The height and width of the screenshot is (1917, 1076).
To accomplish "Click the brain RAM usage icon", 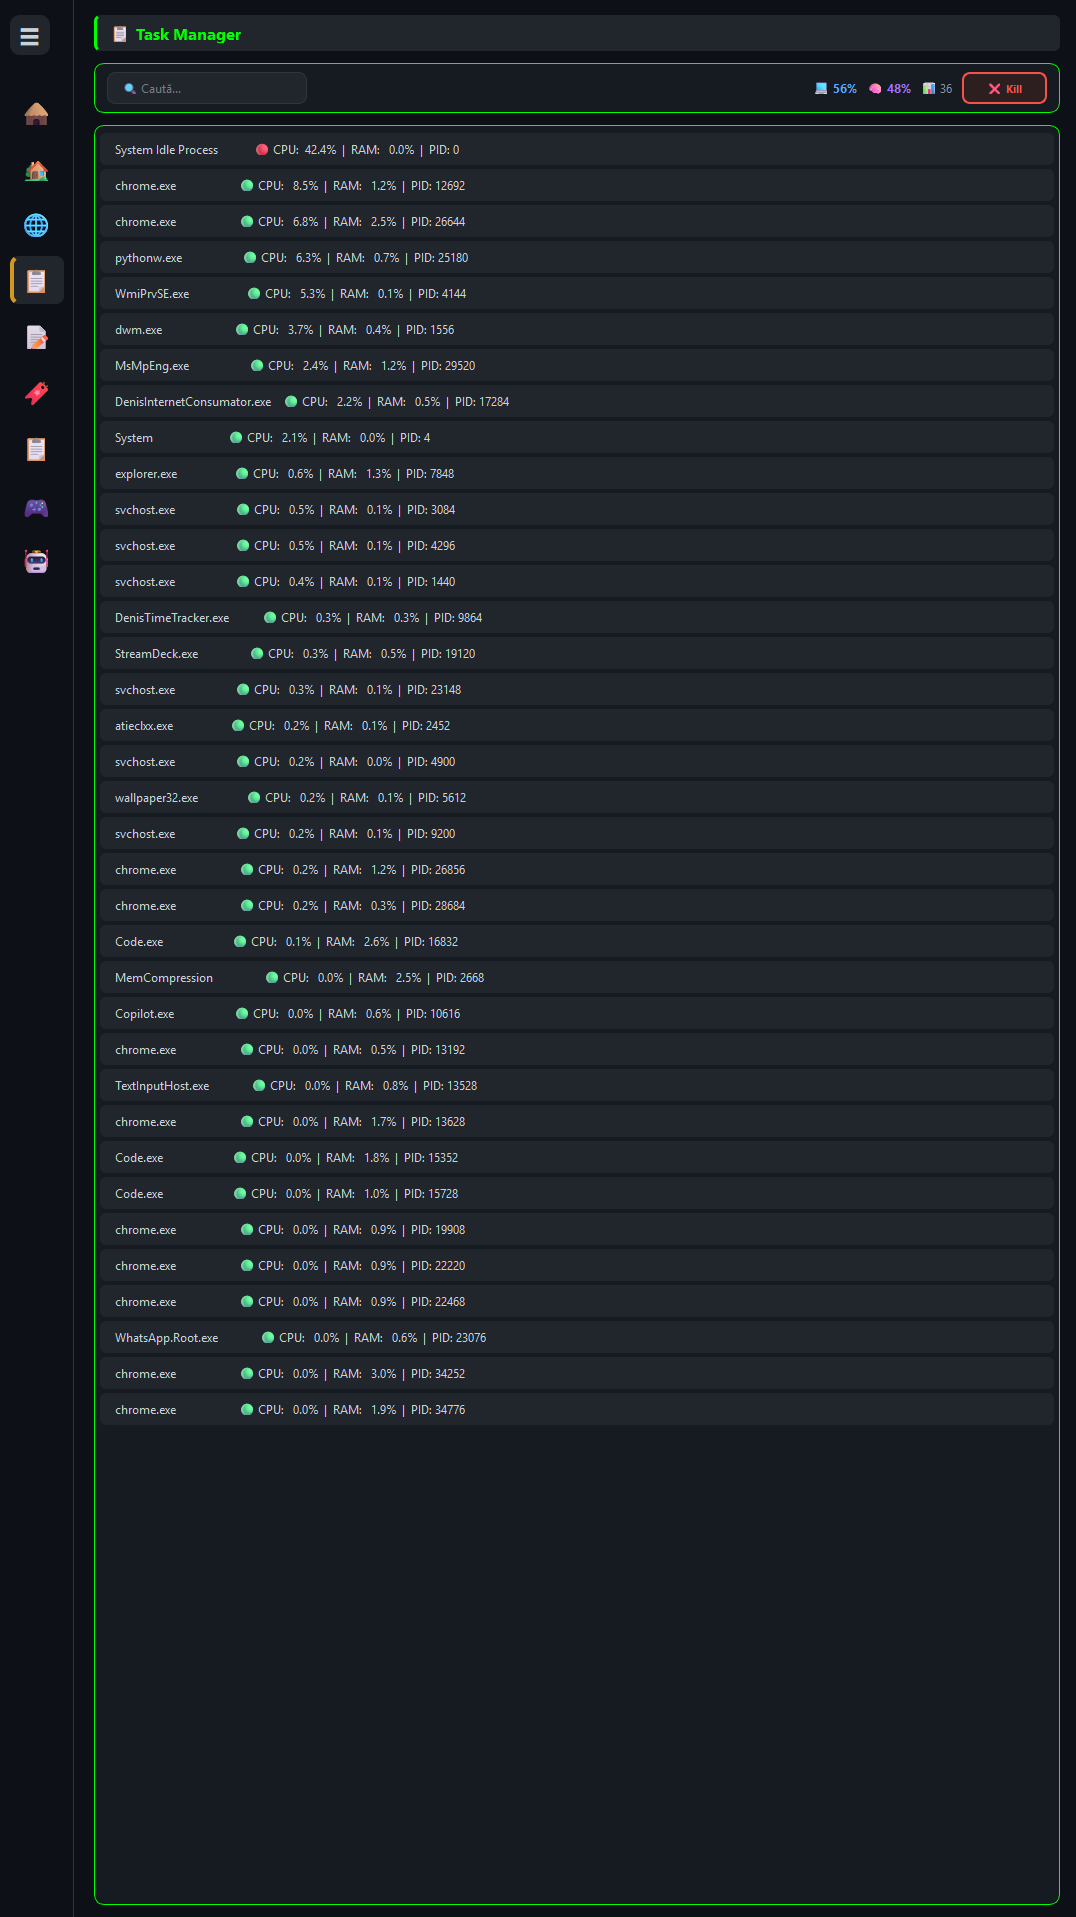I will coord(875,89).
